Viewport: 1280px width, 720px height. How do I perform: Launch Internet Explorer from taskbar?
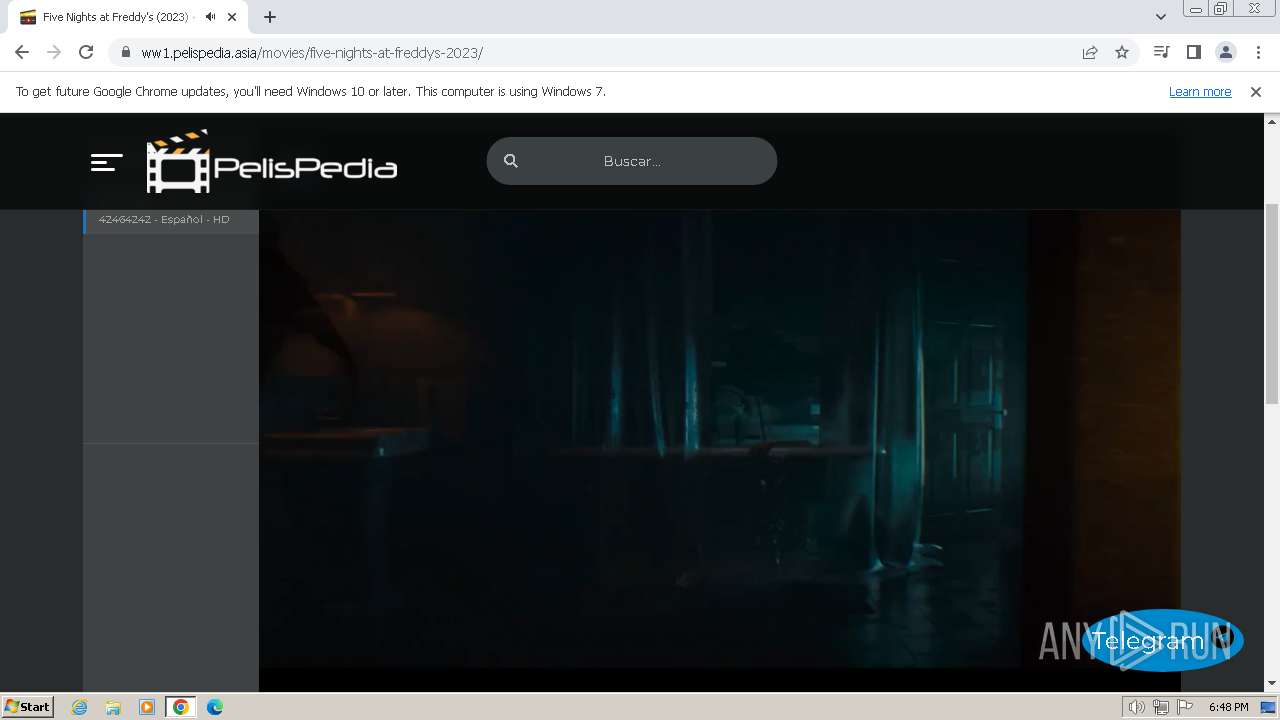point(80,707)
